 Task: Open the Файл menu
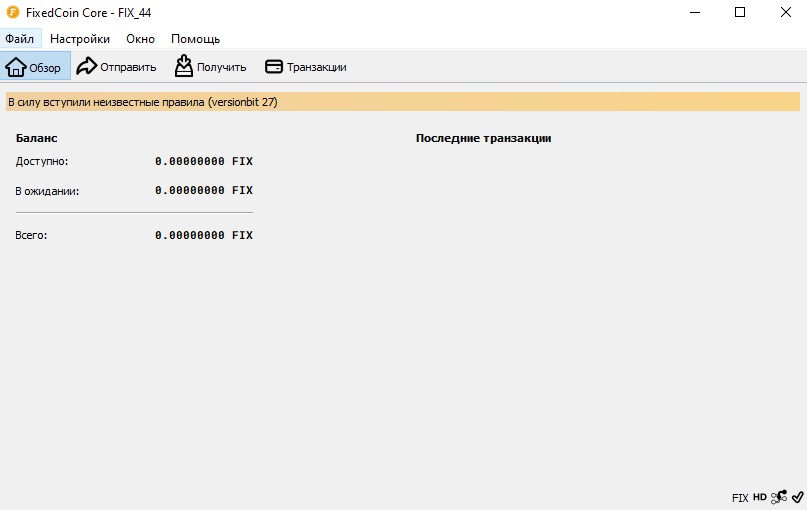pyautogui.click(x=20, y=39)
